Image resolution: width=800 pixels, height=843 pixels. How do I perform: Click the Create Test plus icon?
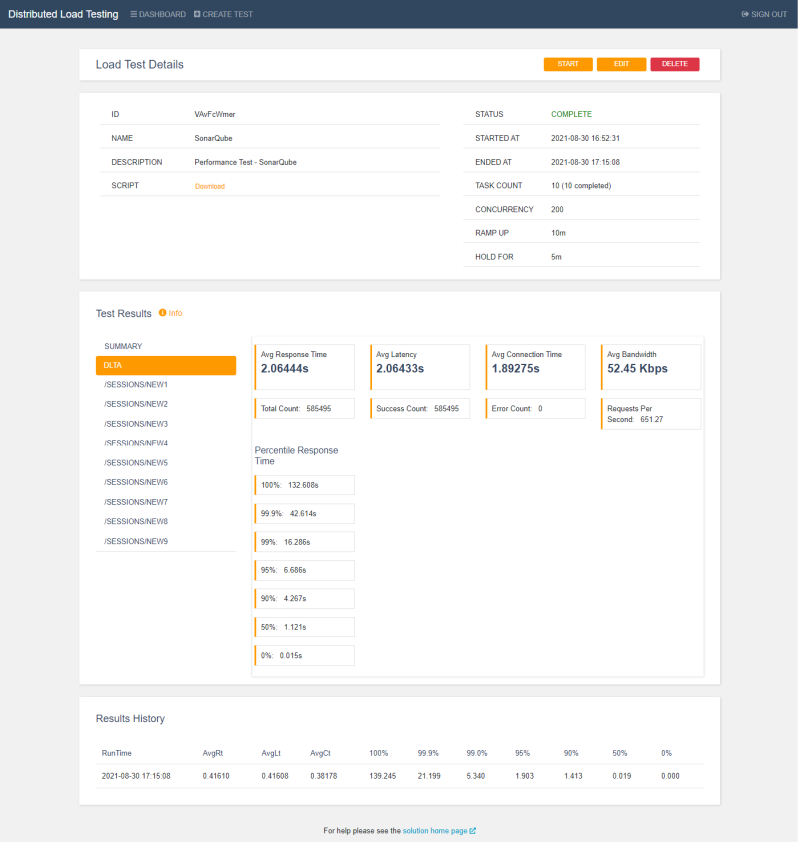197,15
